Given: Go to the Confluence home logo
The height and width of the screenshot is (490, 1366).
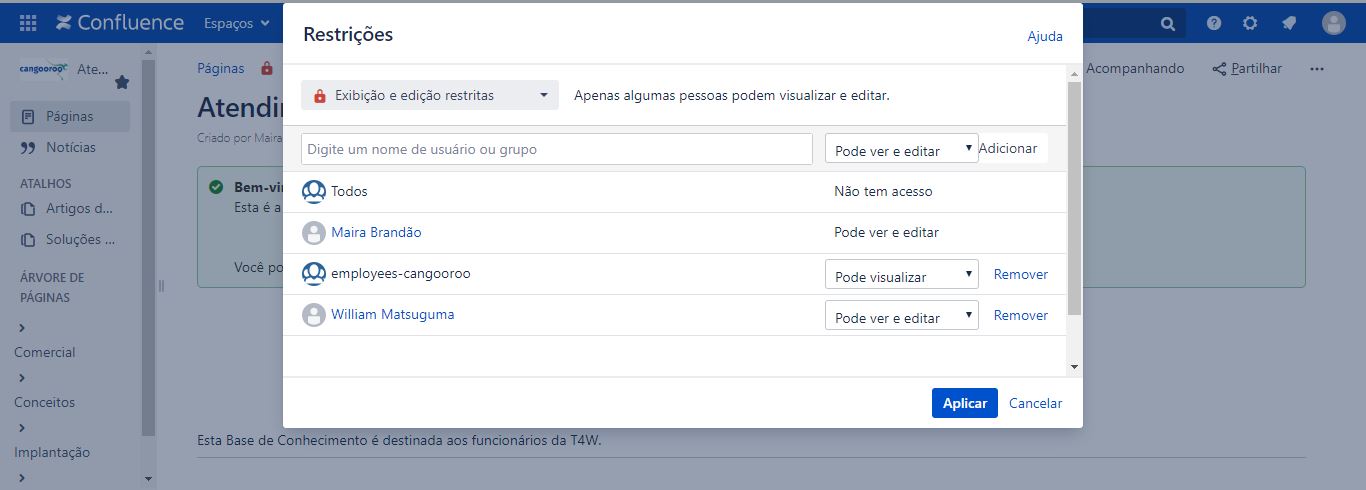Looking at the screenshot, I should point(120,22).
